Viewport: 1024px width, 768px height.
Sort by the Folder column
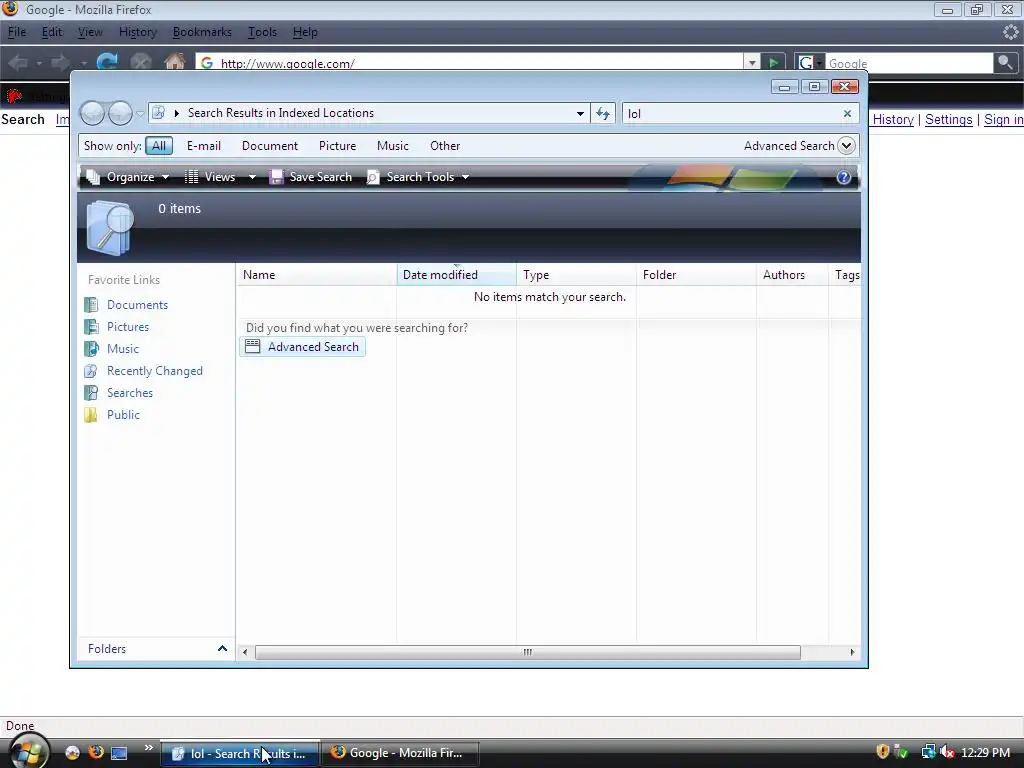(696, 275)
